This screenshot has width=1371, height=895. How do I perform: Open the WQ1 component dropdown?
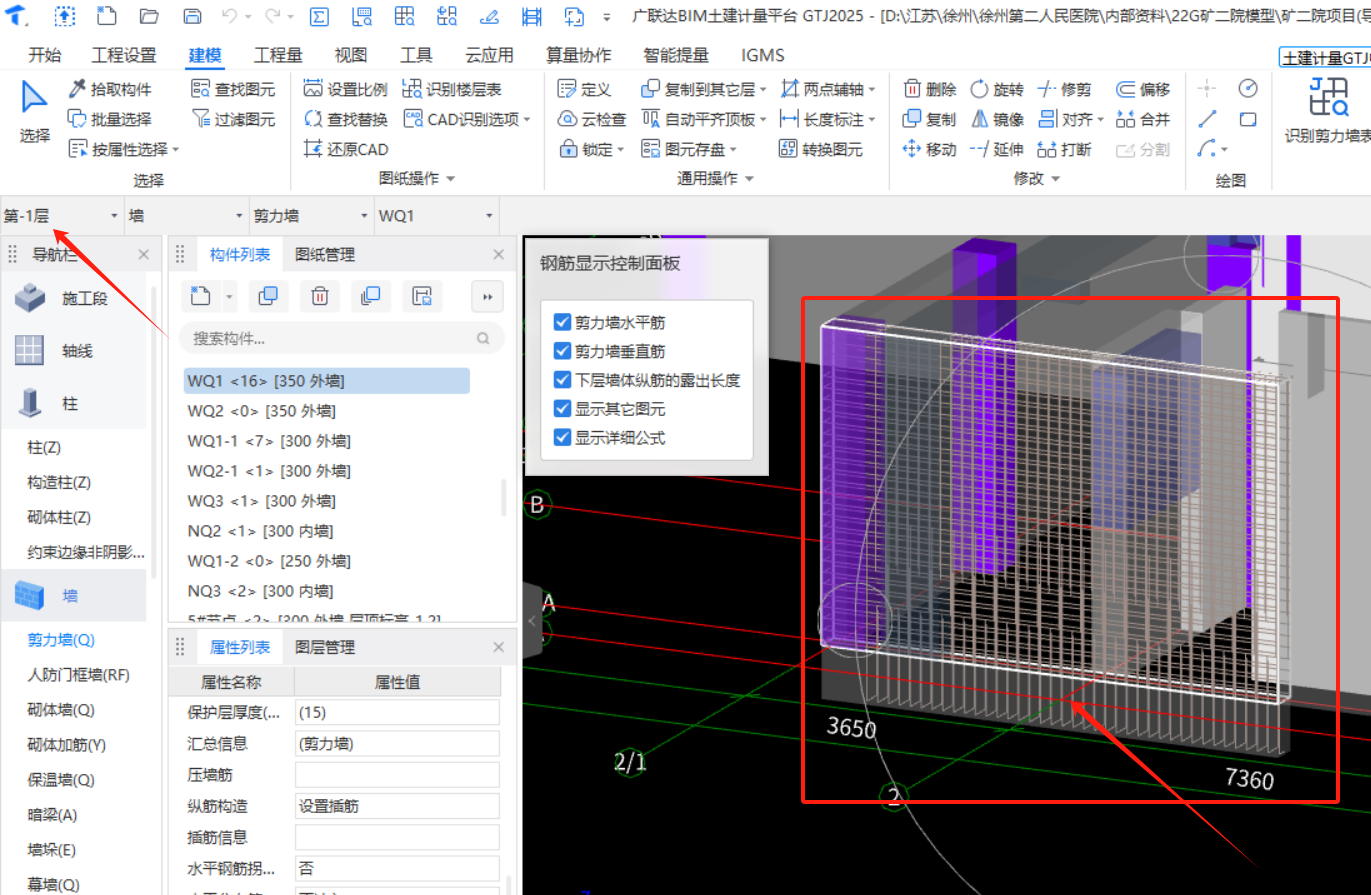click(437, 215)
